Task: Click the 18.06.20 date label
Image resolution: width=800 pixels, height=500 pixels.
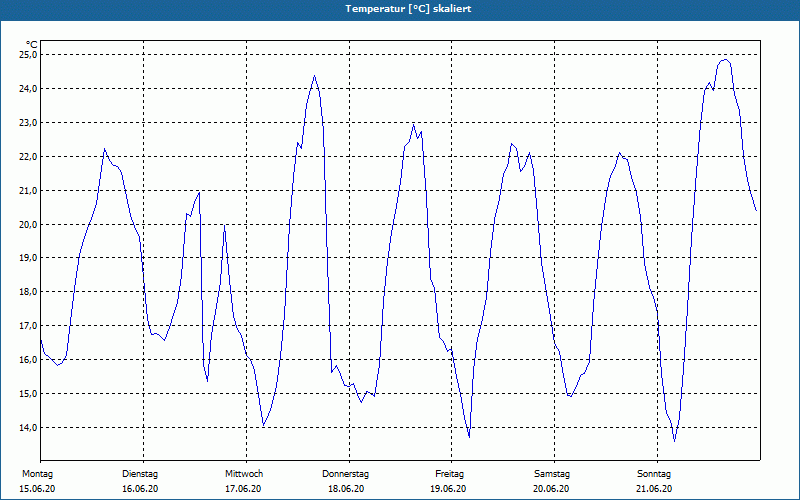Action: click(x=346, y=489)
